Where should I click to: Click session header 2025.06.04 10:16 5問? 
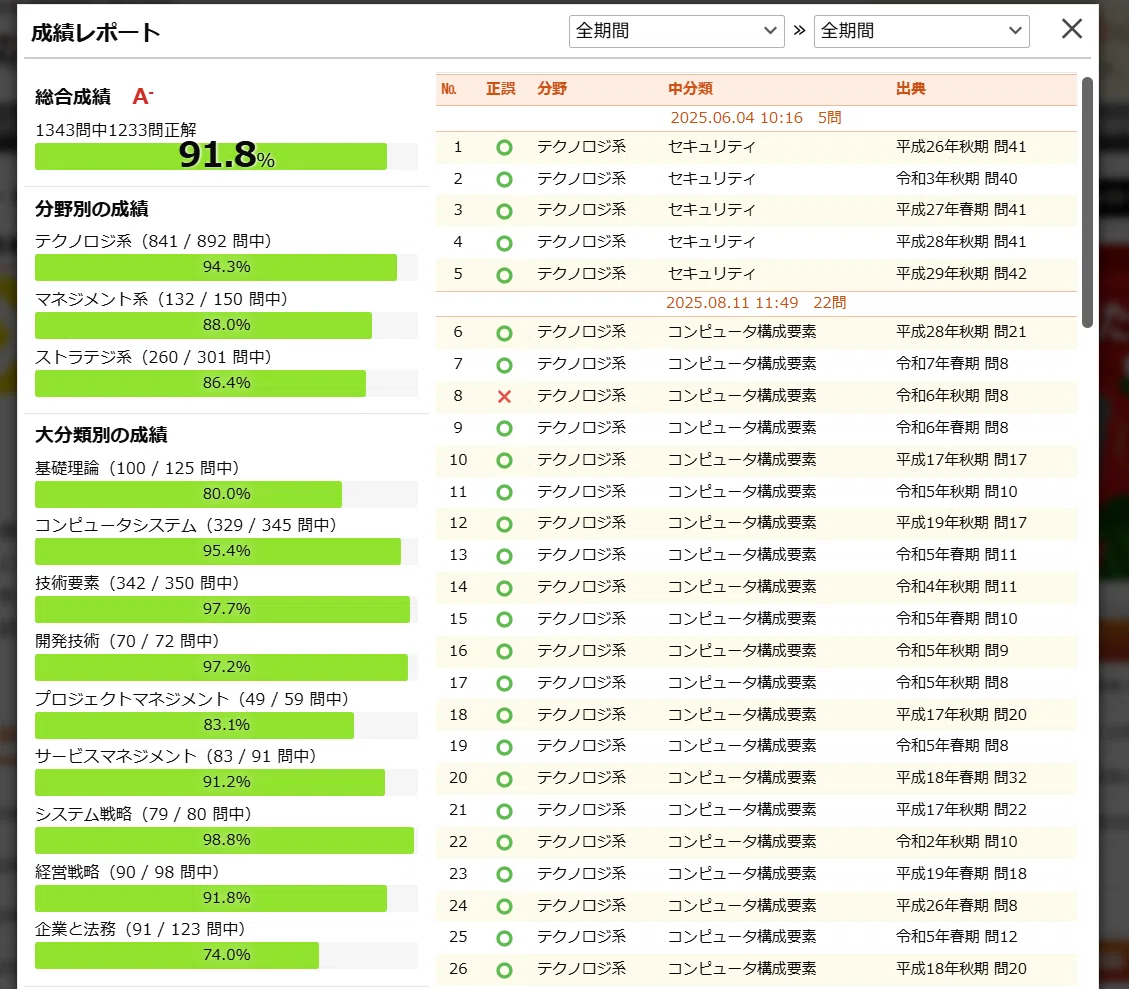point(756,118)
